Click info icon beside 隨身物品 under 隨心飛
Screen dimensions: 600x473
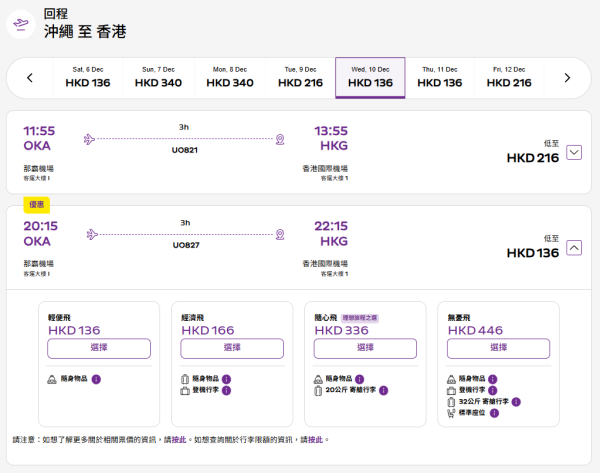click(x=359, y=379)
